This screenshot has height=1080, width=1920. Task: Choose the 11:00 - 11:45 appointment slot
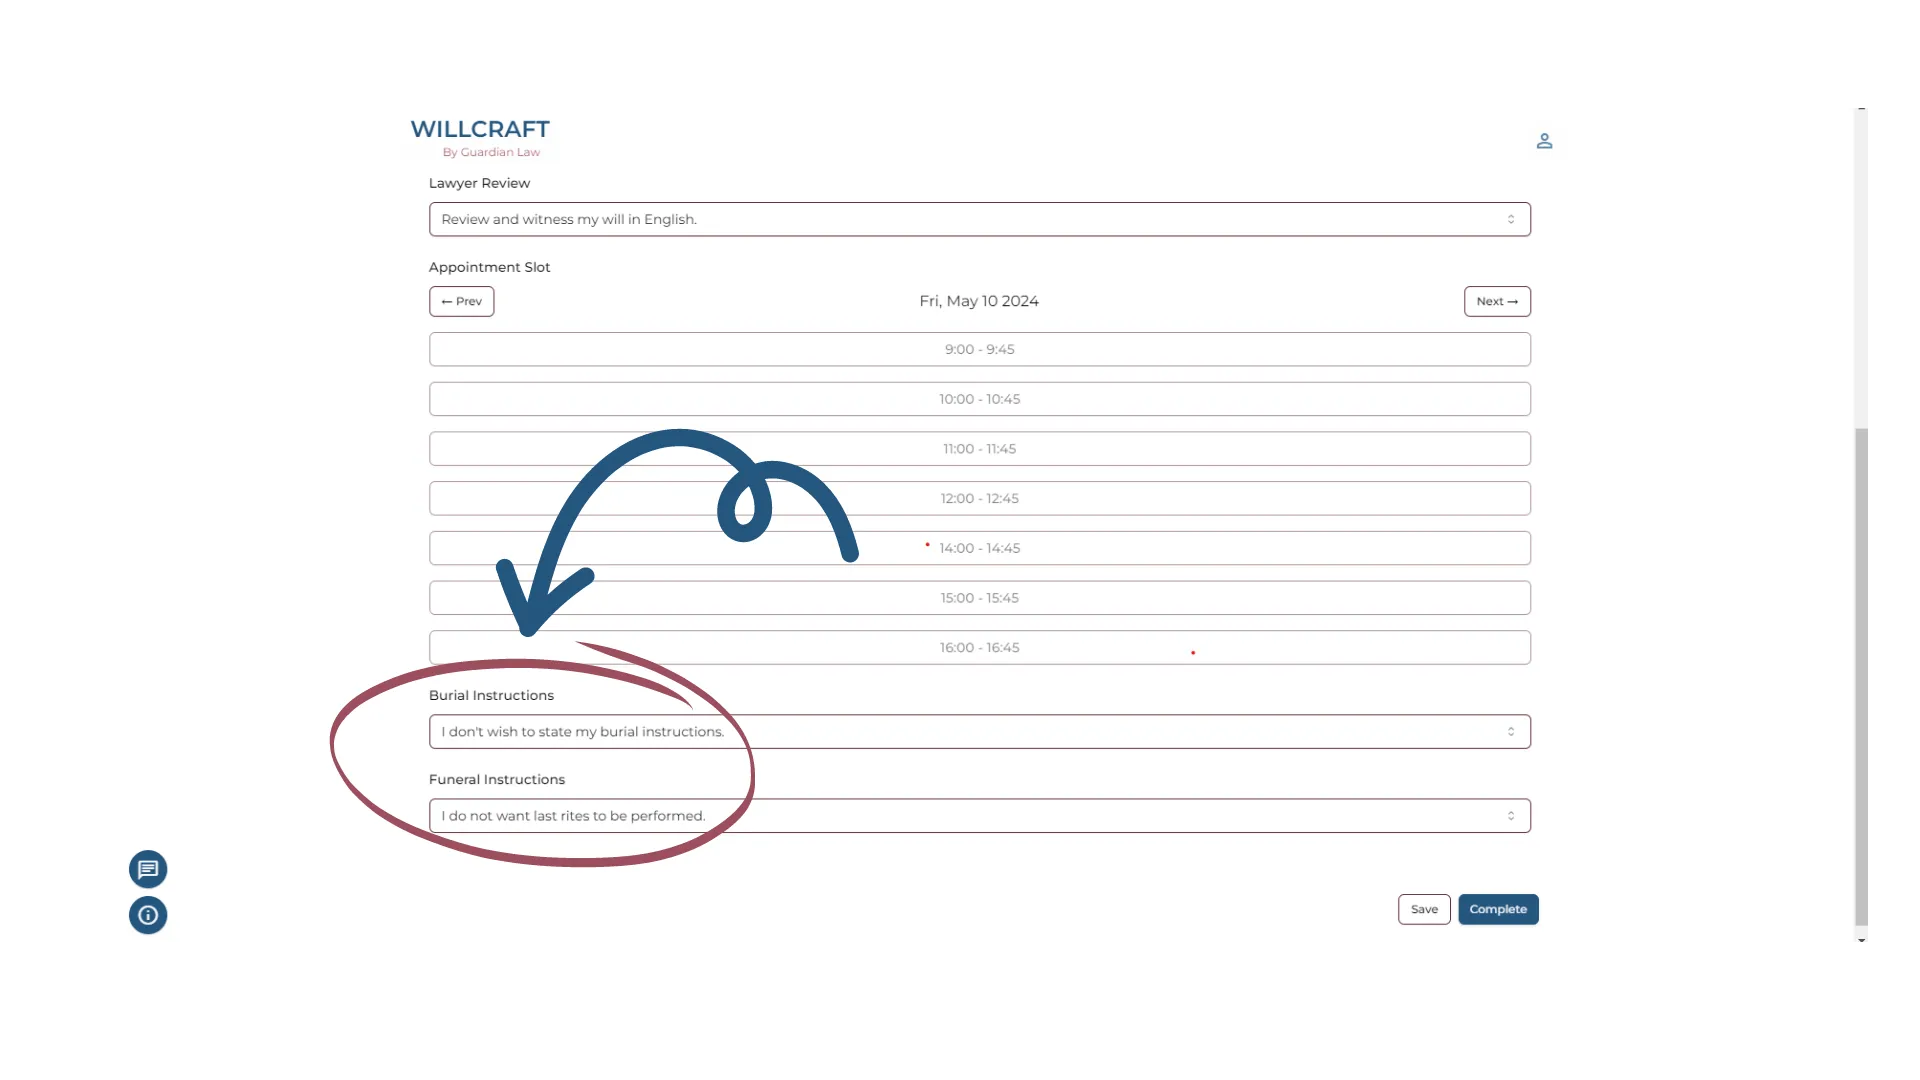[980, 449]
